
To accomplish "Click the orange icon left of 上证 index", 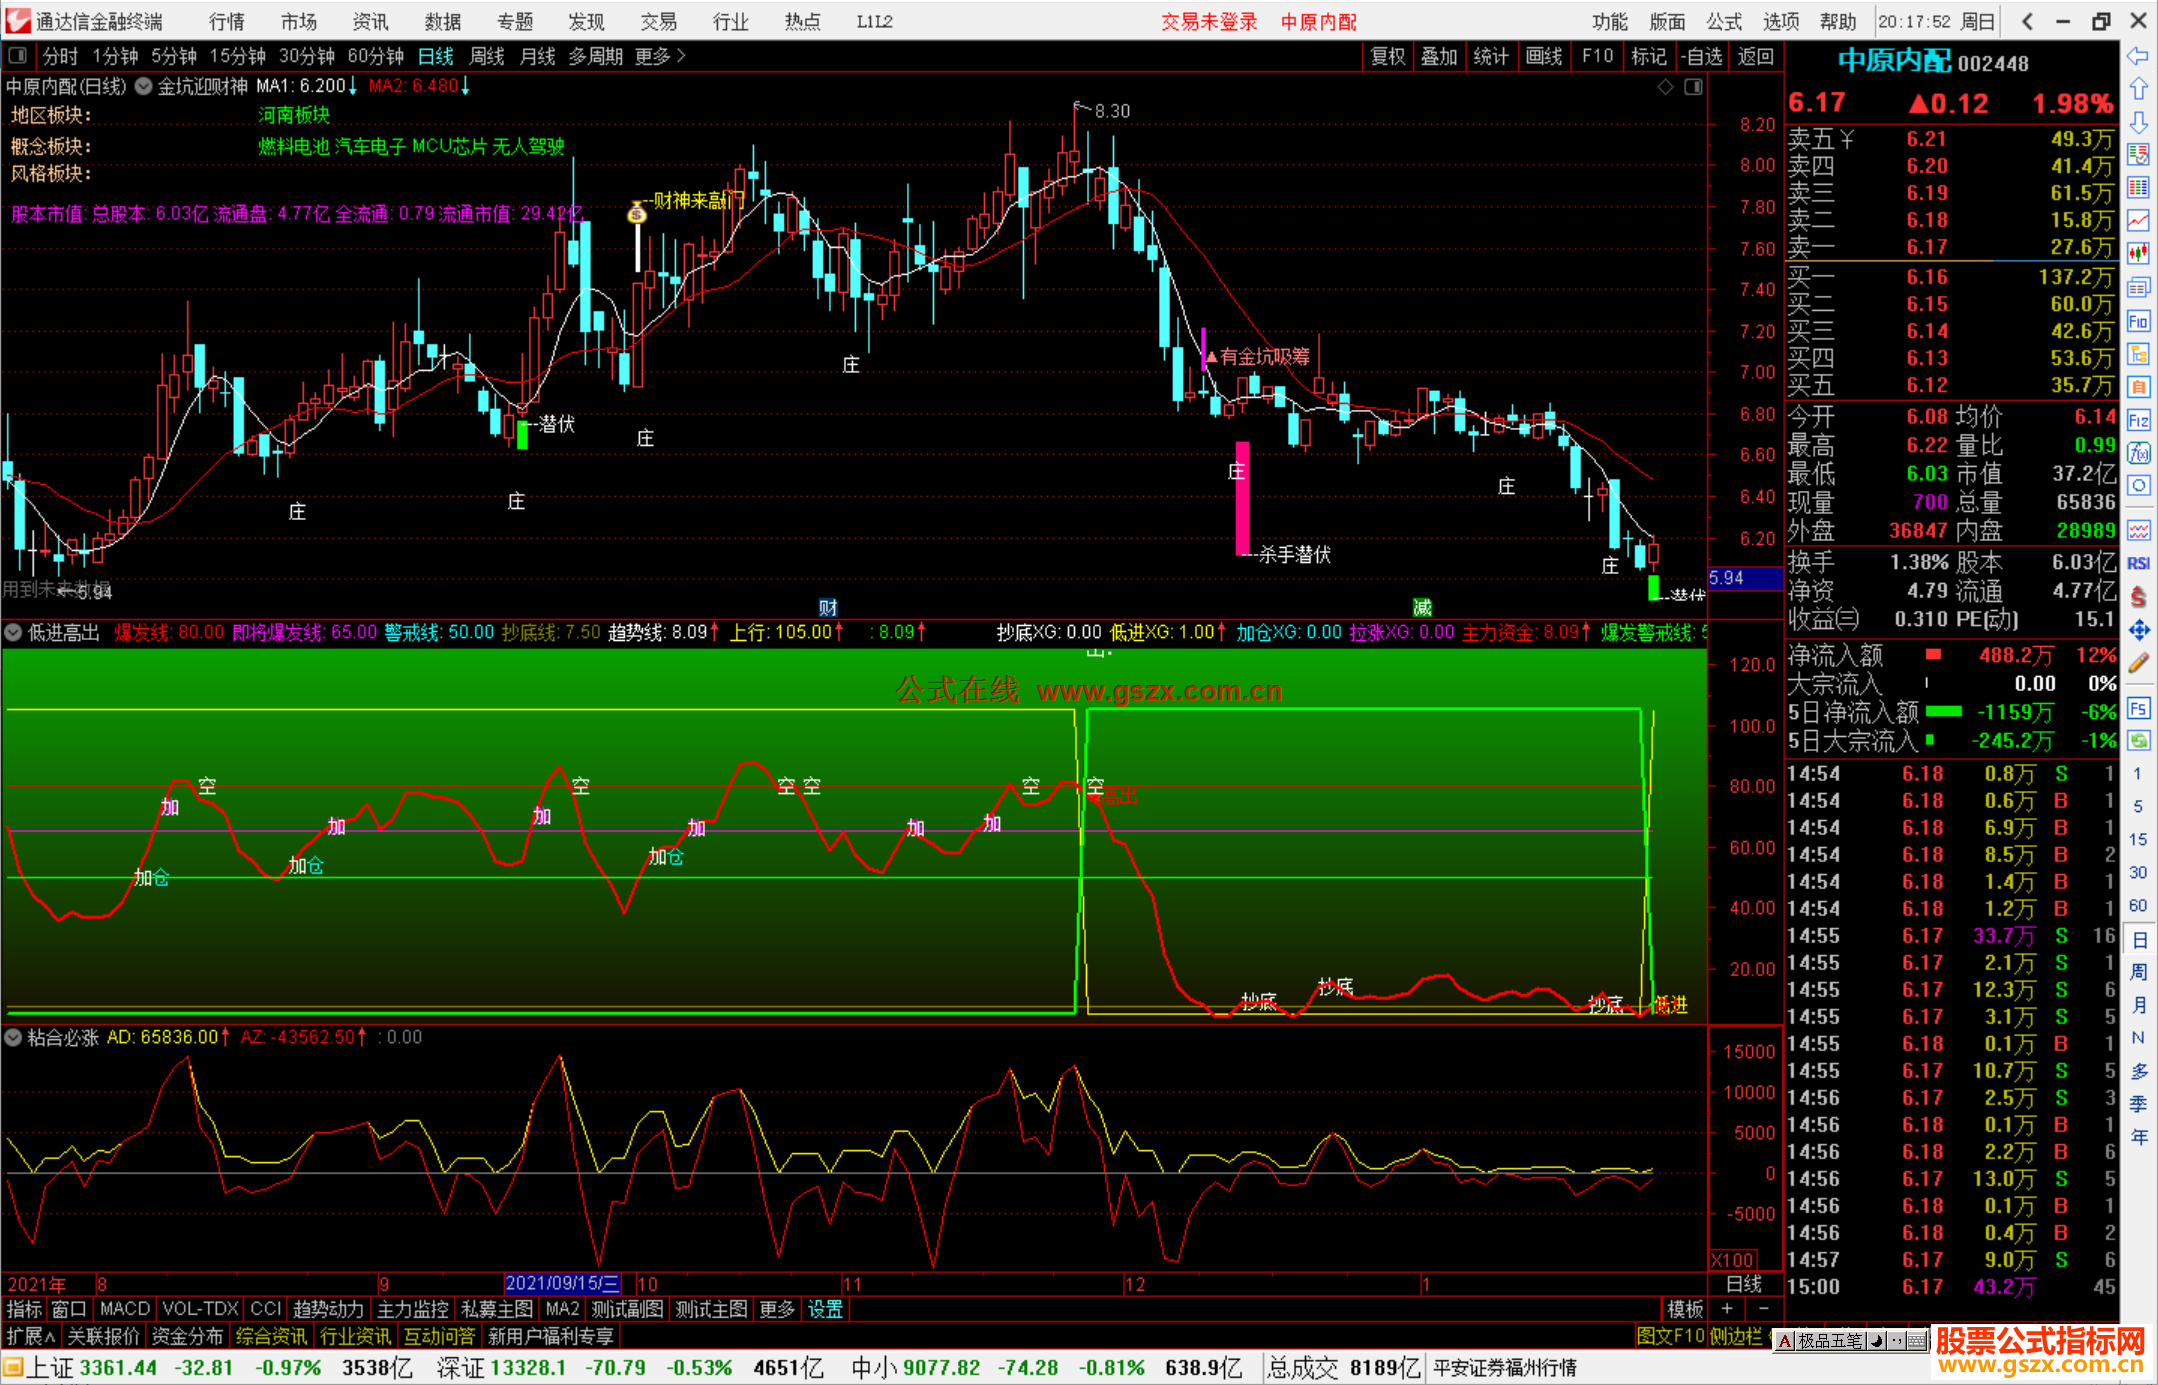I will [x=13, y=1367].
